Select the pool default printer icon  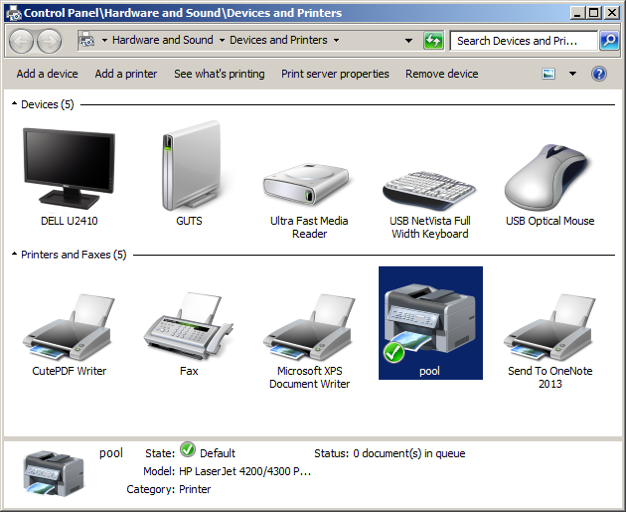click(x=430, y=323)
